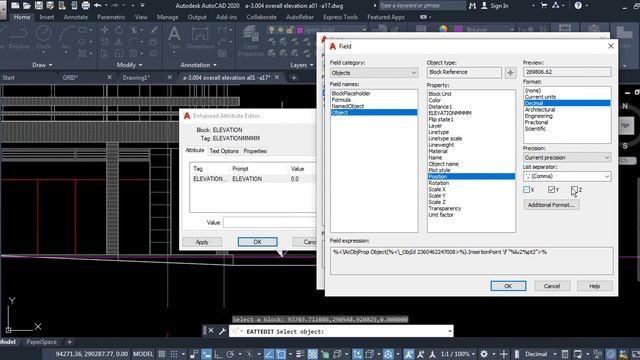Expand the command line history arrow
The image size is (640, 360).
(x=450, y=331)
